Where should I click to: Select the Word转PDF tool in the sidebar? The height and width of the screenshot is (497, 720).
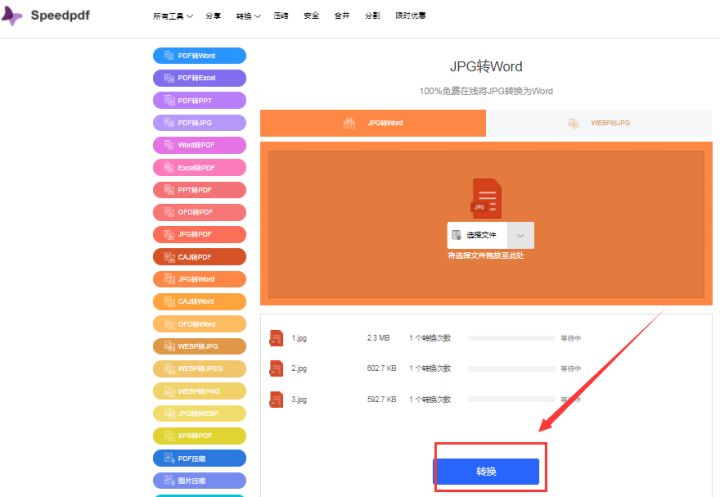coord(199,145)
